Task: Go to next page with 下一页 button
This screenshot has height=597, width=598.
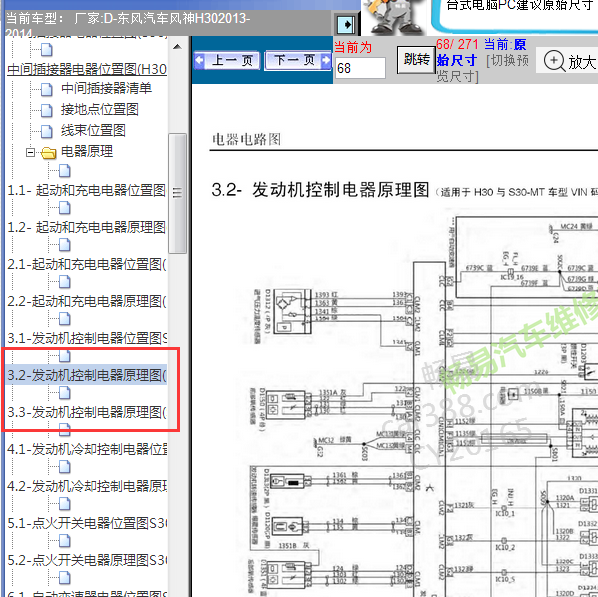Action: tap(298, 60)
